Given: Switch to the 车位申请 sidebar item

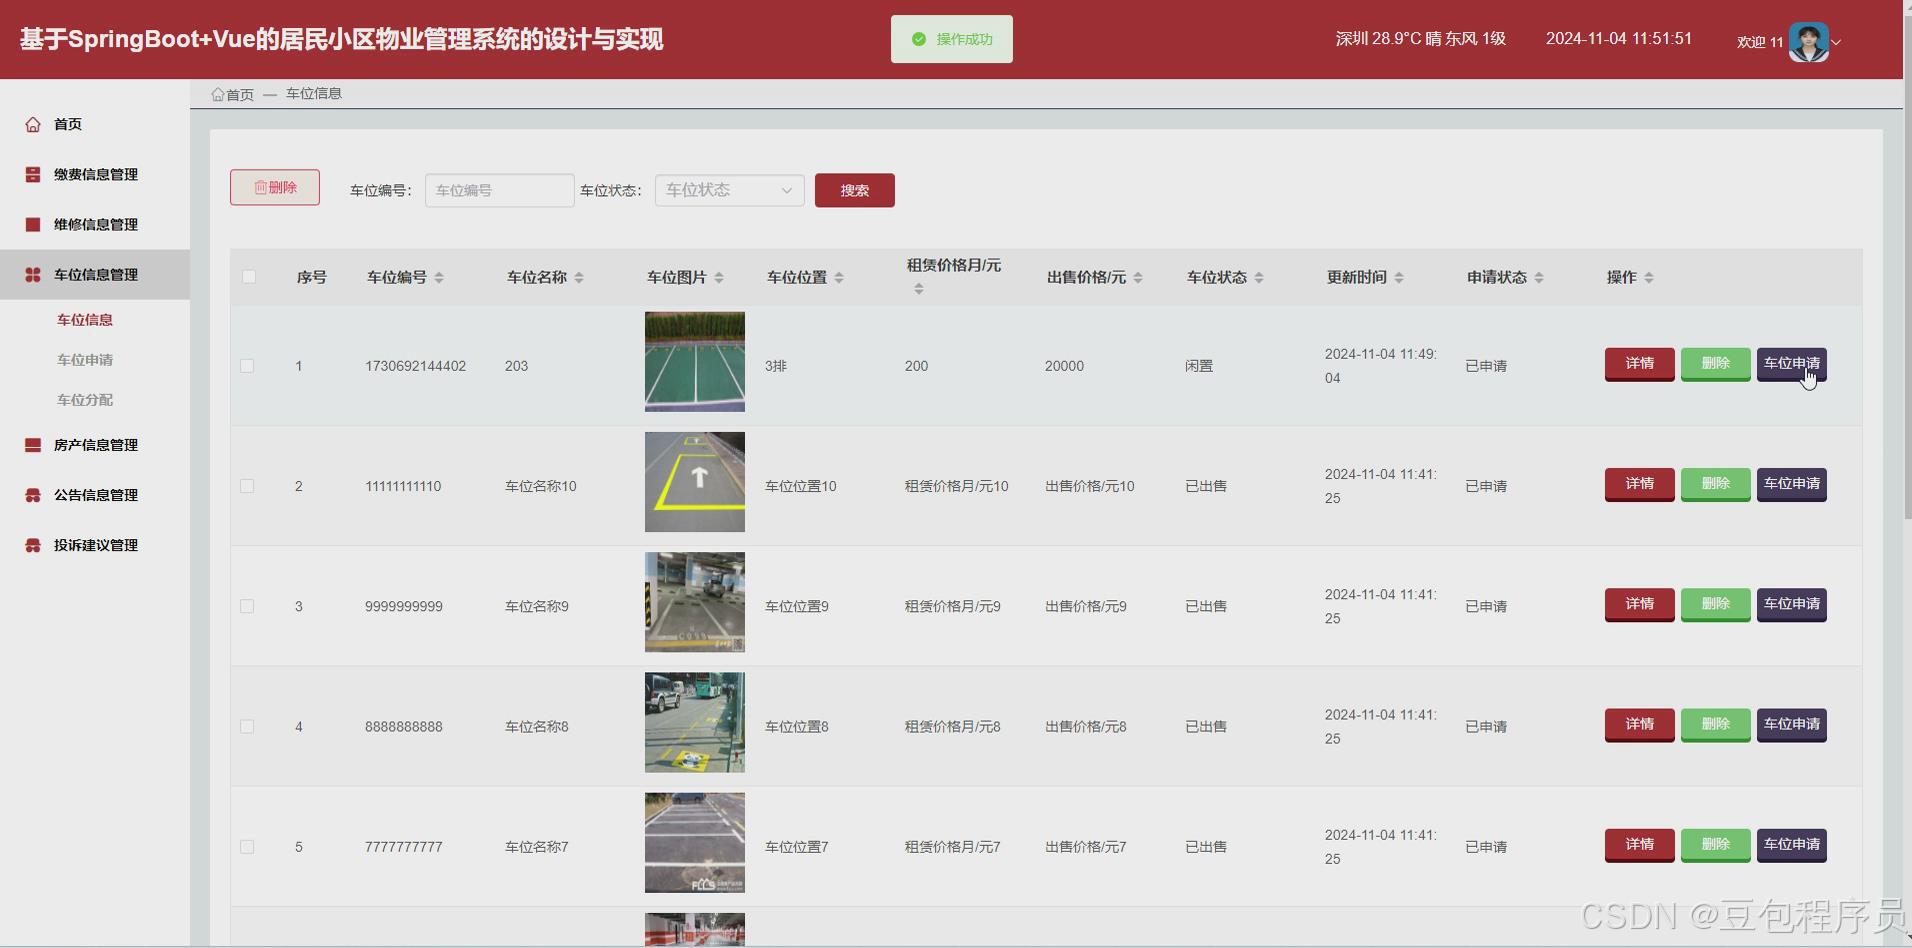Looking at the screenshot, I should [x=85, y=359].
